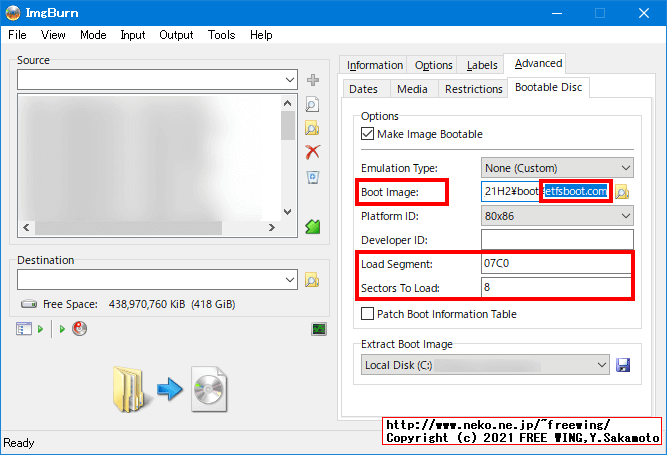Screen dimensions: 667x455
Task: Open the Extract Boot Image drive dropdown
Action: point(601,365)
